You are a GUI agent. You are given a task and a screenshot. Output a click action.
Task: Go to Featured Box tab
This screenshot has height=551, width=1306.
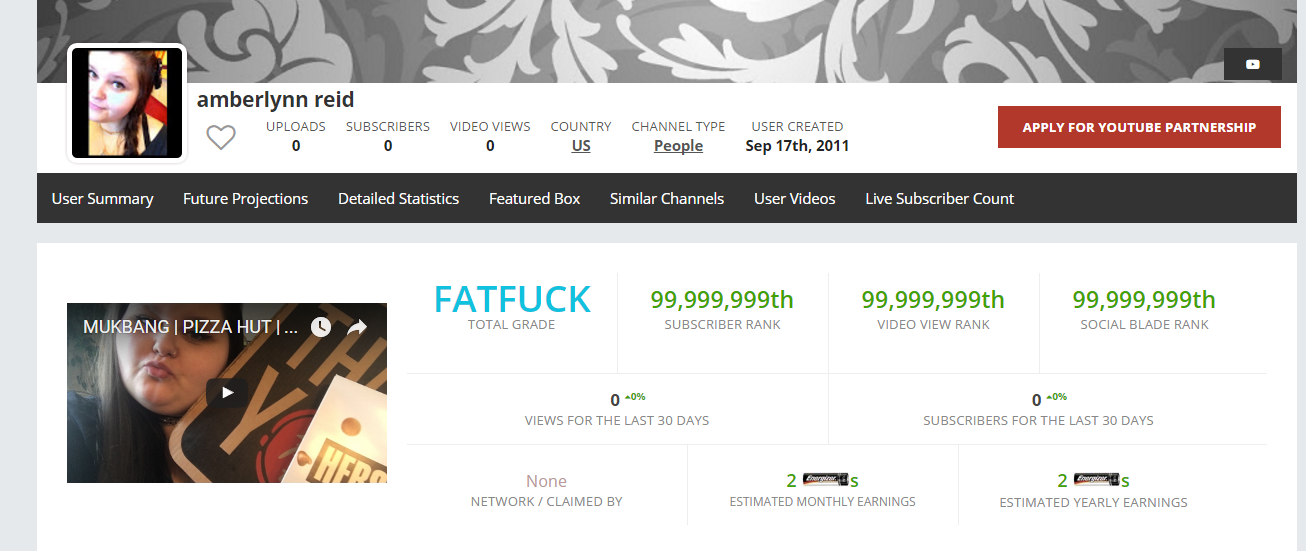pos(534,198)
